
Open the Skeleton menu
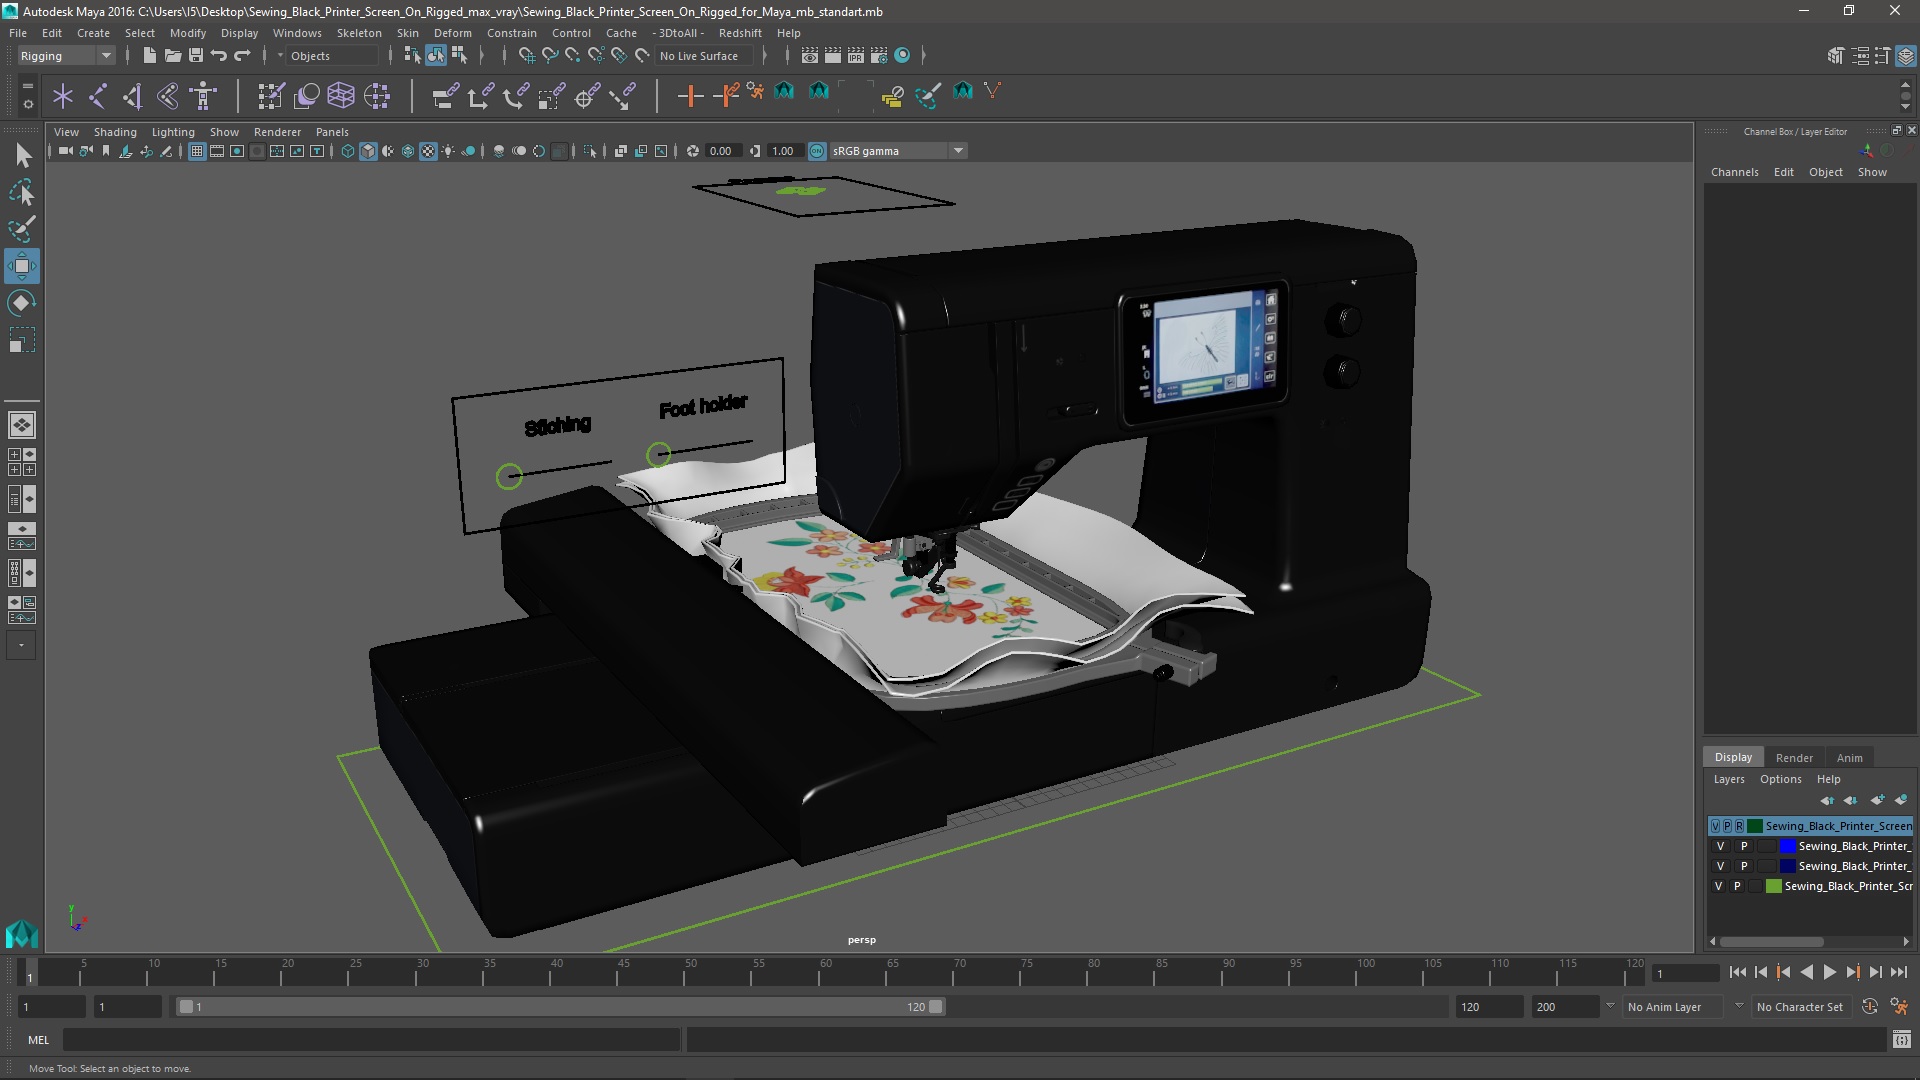(358, 33)
